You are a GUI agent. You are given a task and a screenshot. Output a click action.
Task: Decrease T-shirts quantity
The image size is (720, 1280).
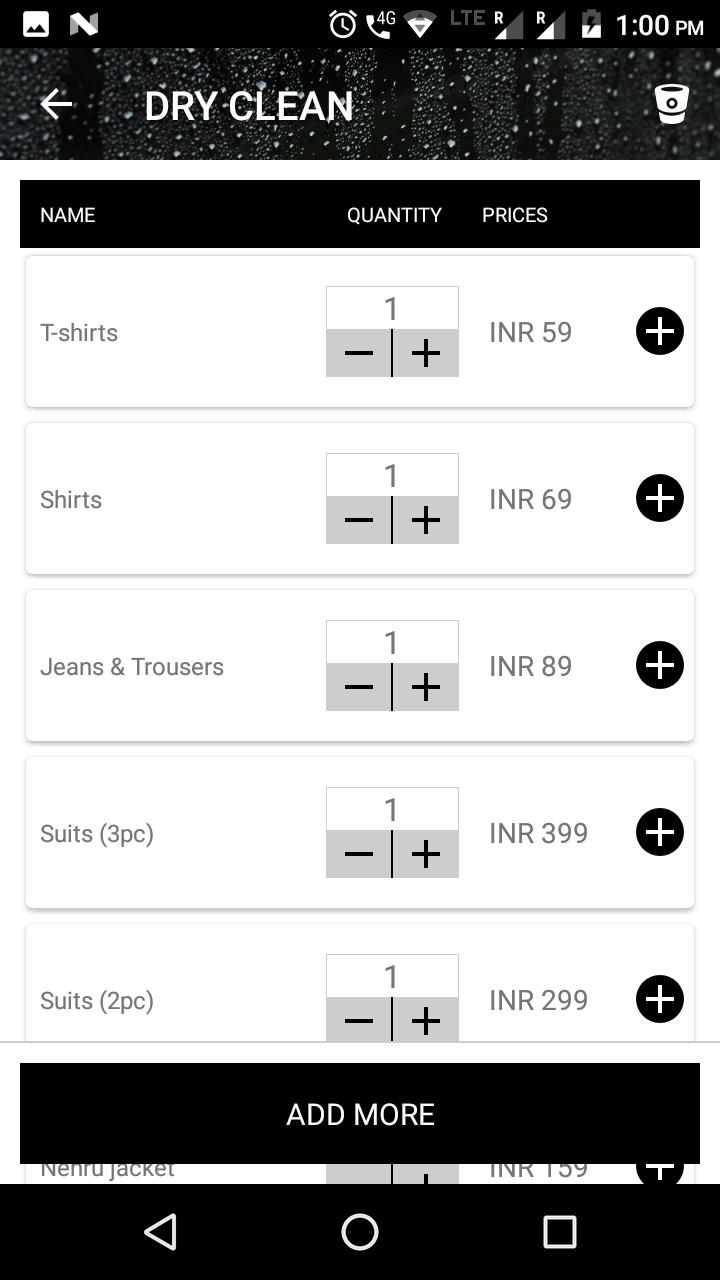click(x=358, y=353)
